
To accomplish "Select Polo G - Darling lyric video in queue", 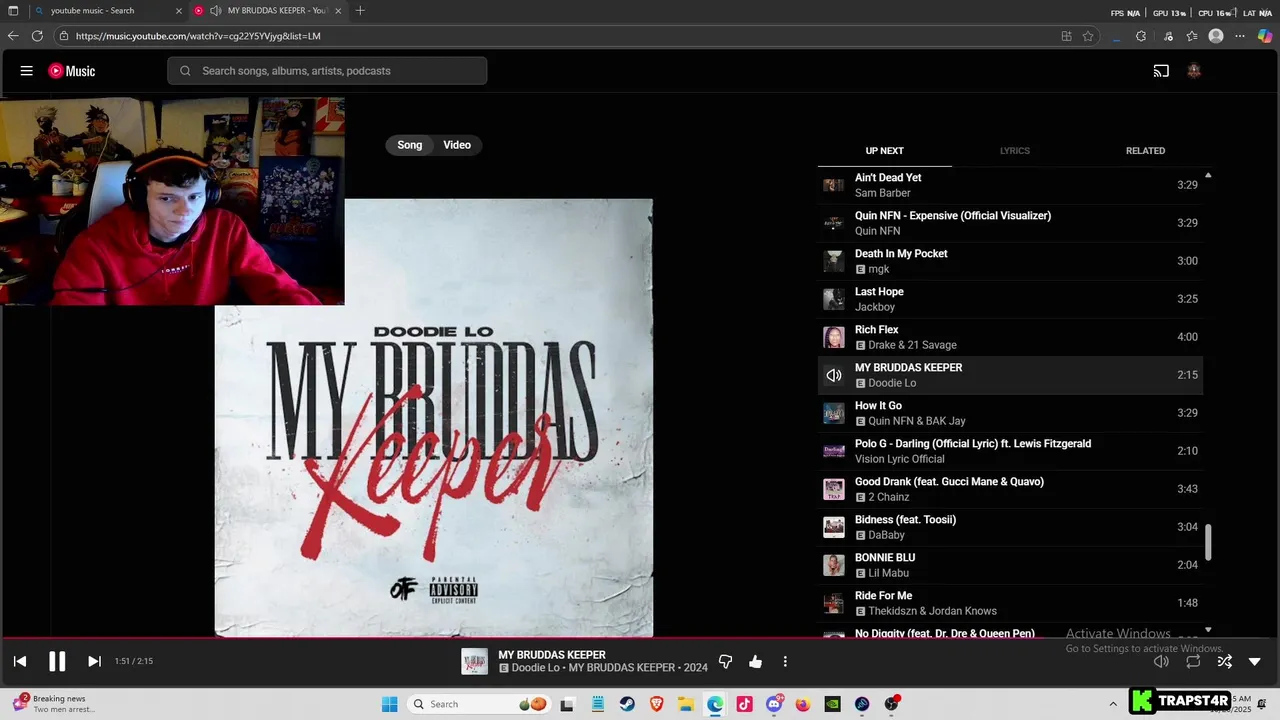I will [x=1010, y=451].
